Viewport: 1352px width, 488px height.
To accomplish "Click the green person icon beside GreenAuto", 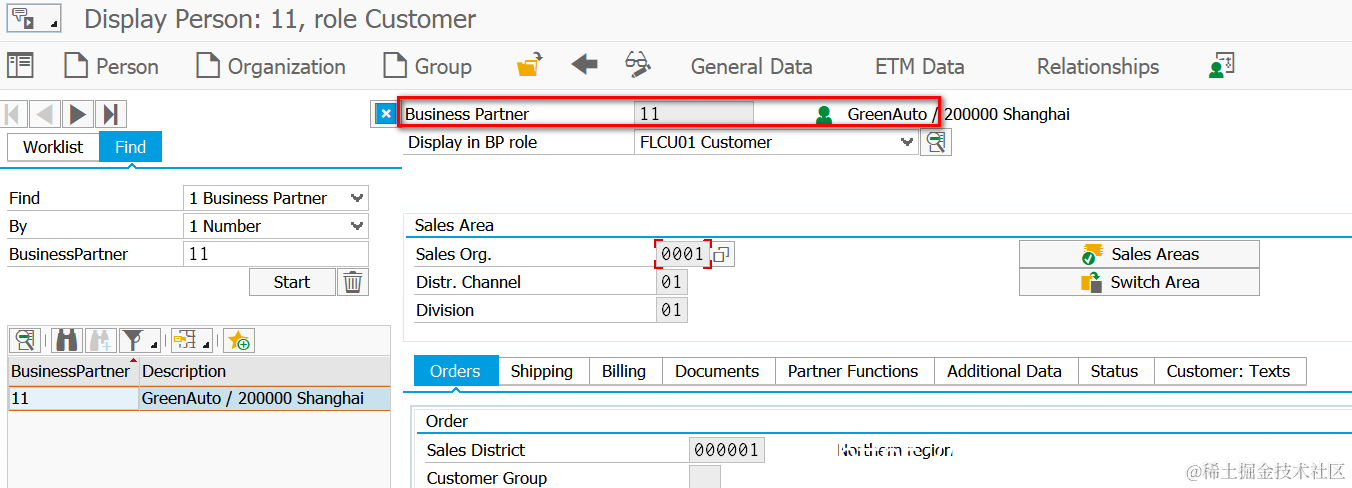I will pyautogui.click(x=824, y=115).
